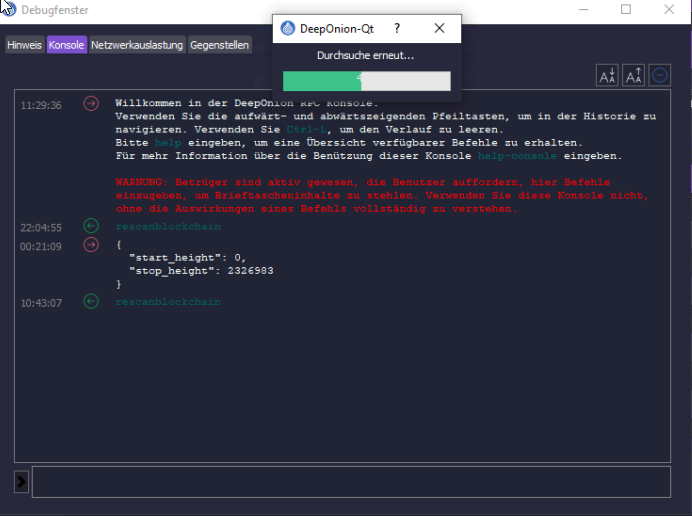Close the Debugfenster window
This screenshot has height=516, width=692.
(x=669, y=9)
